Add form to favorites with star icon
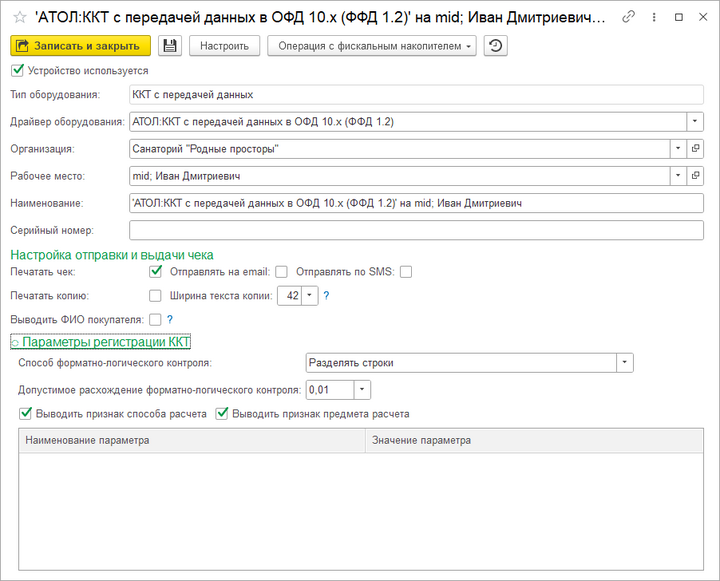 [20, 17]
